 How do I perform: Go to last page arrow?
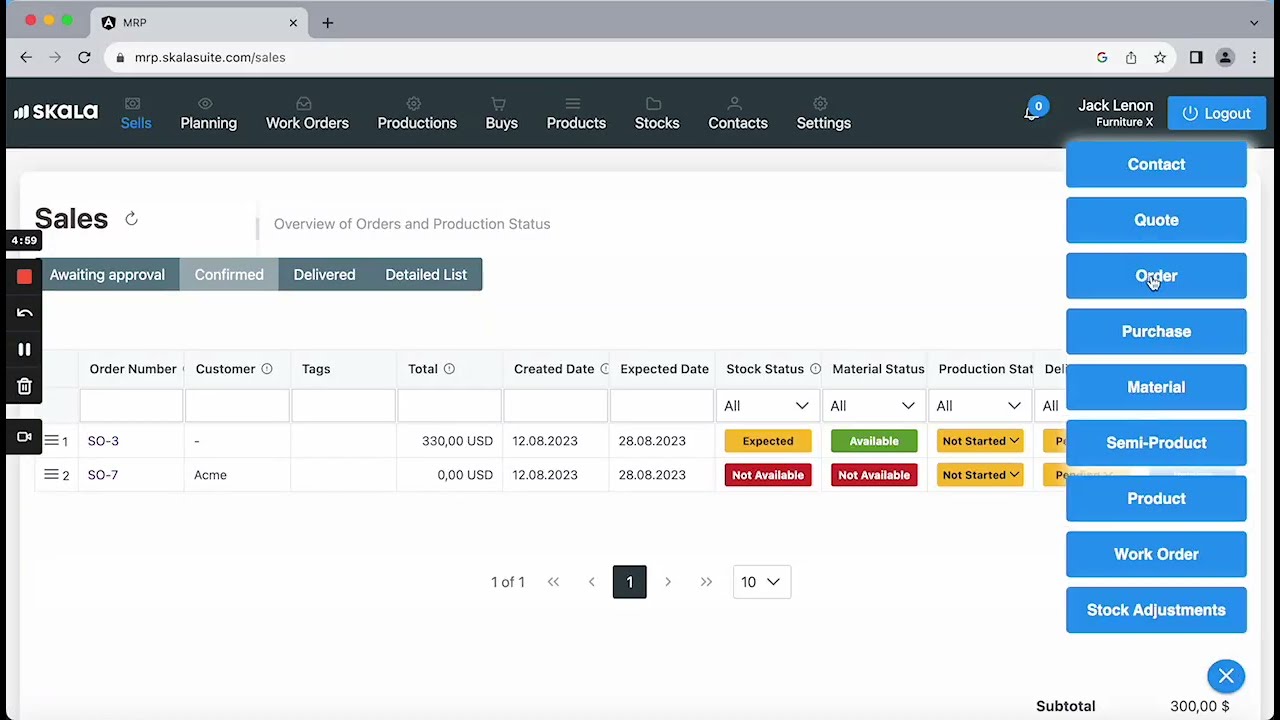(x=706, y=582)
